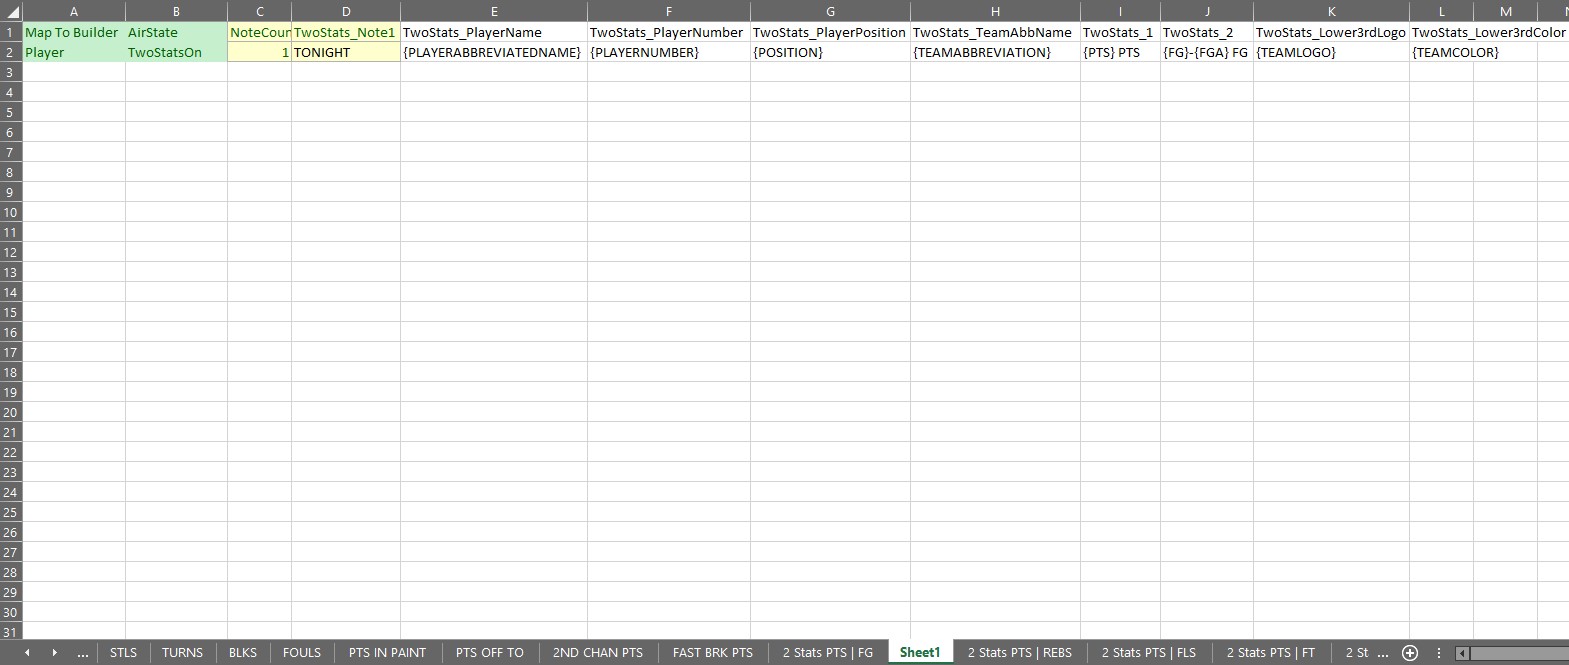Select the Map To Builder cell
Image resolution: width=1569 pixels, height=665 pixels.
click(73, 32)
